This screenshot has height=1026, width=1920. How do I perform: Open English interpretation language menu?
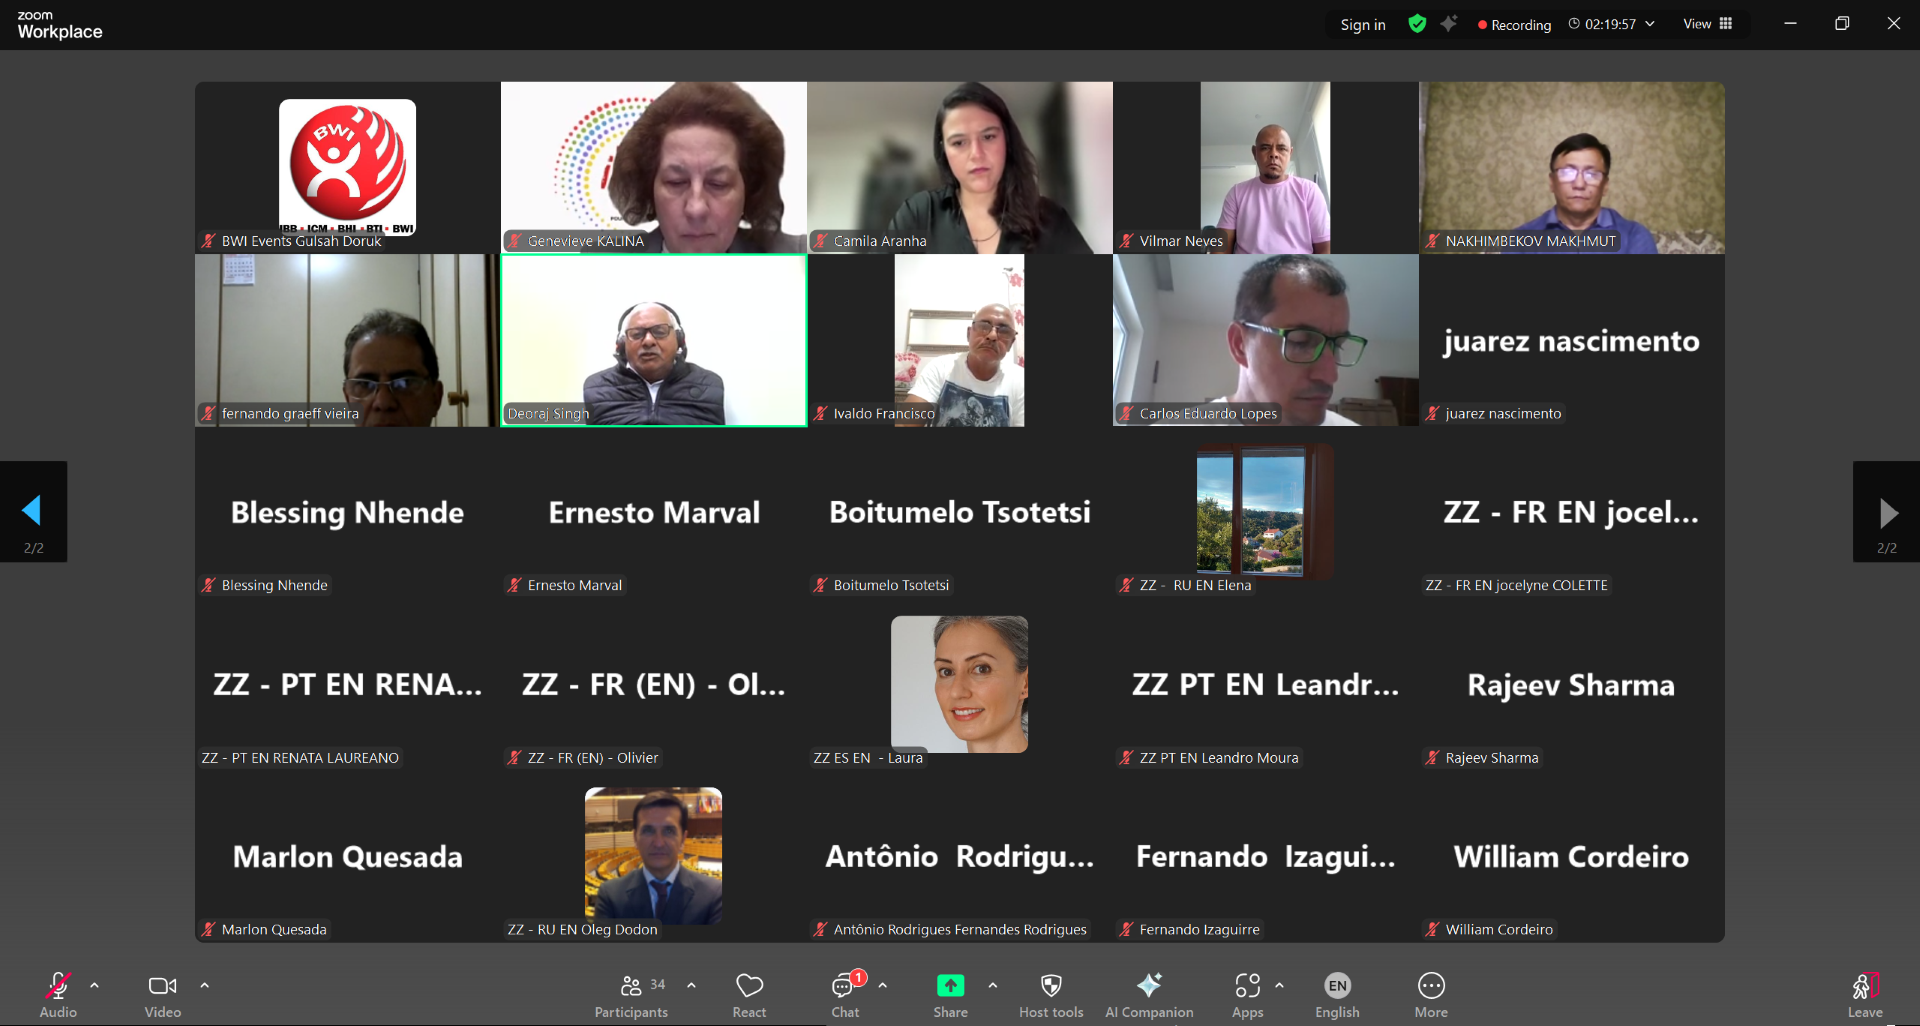pos(1337,994)
